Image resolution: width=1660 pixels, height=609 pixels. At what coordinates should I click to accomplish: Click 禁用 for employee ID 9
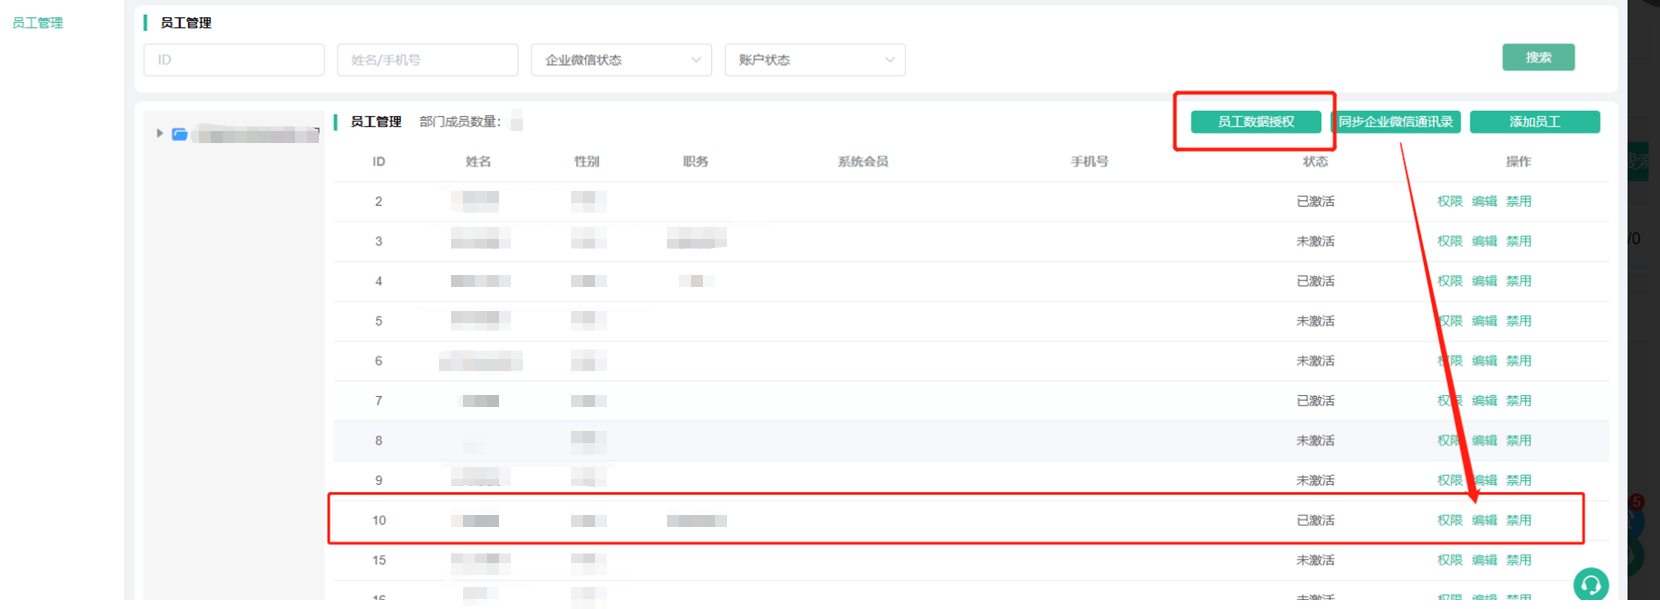pos(1519,481)
